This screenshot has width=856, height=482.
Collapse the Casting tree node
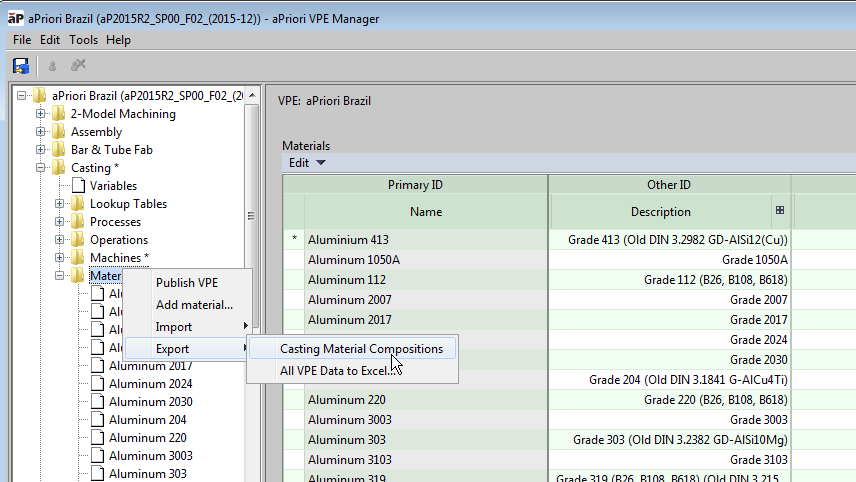pos(41,168)
